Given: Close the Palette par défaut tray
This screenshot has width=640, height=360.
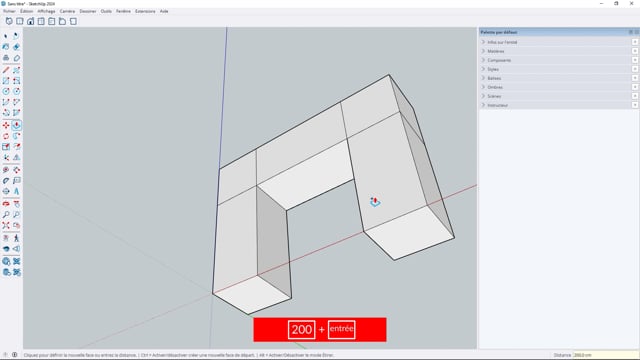Looking at the screenshot, I should tap(636, 32).
